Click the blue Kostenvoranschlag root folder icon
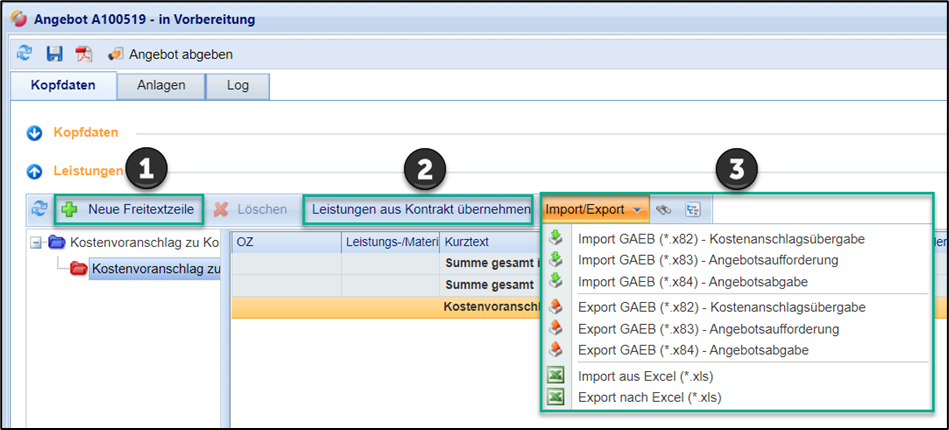Screen dimensions: 949x430 click(56, 242)
